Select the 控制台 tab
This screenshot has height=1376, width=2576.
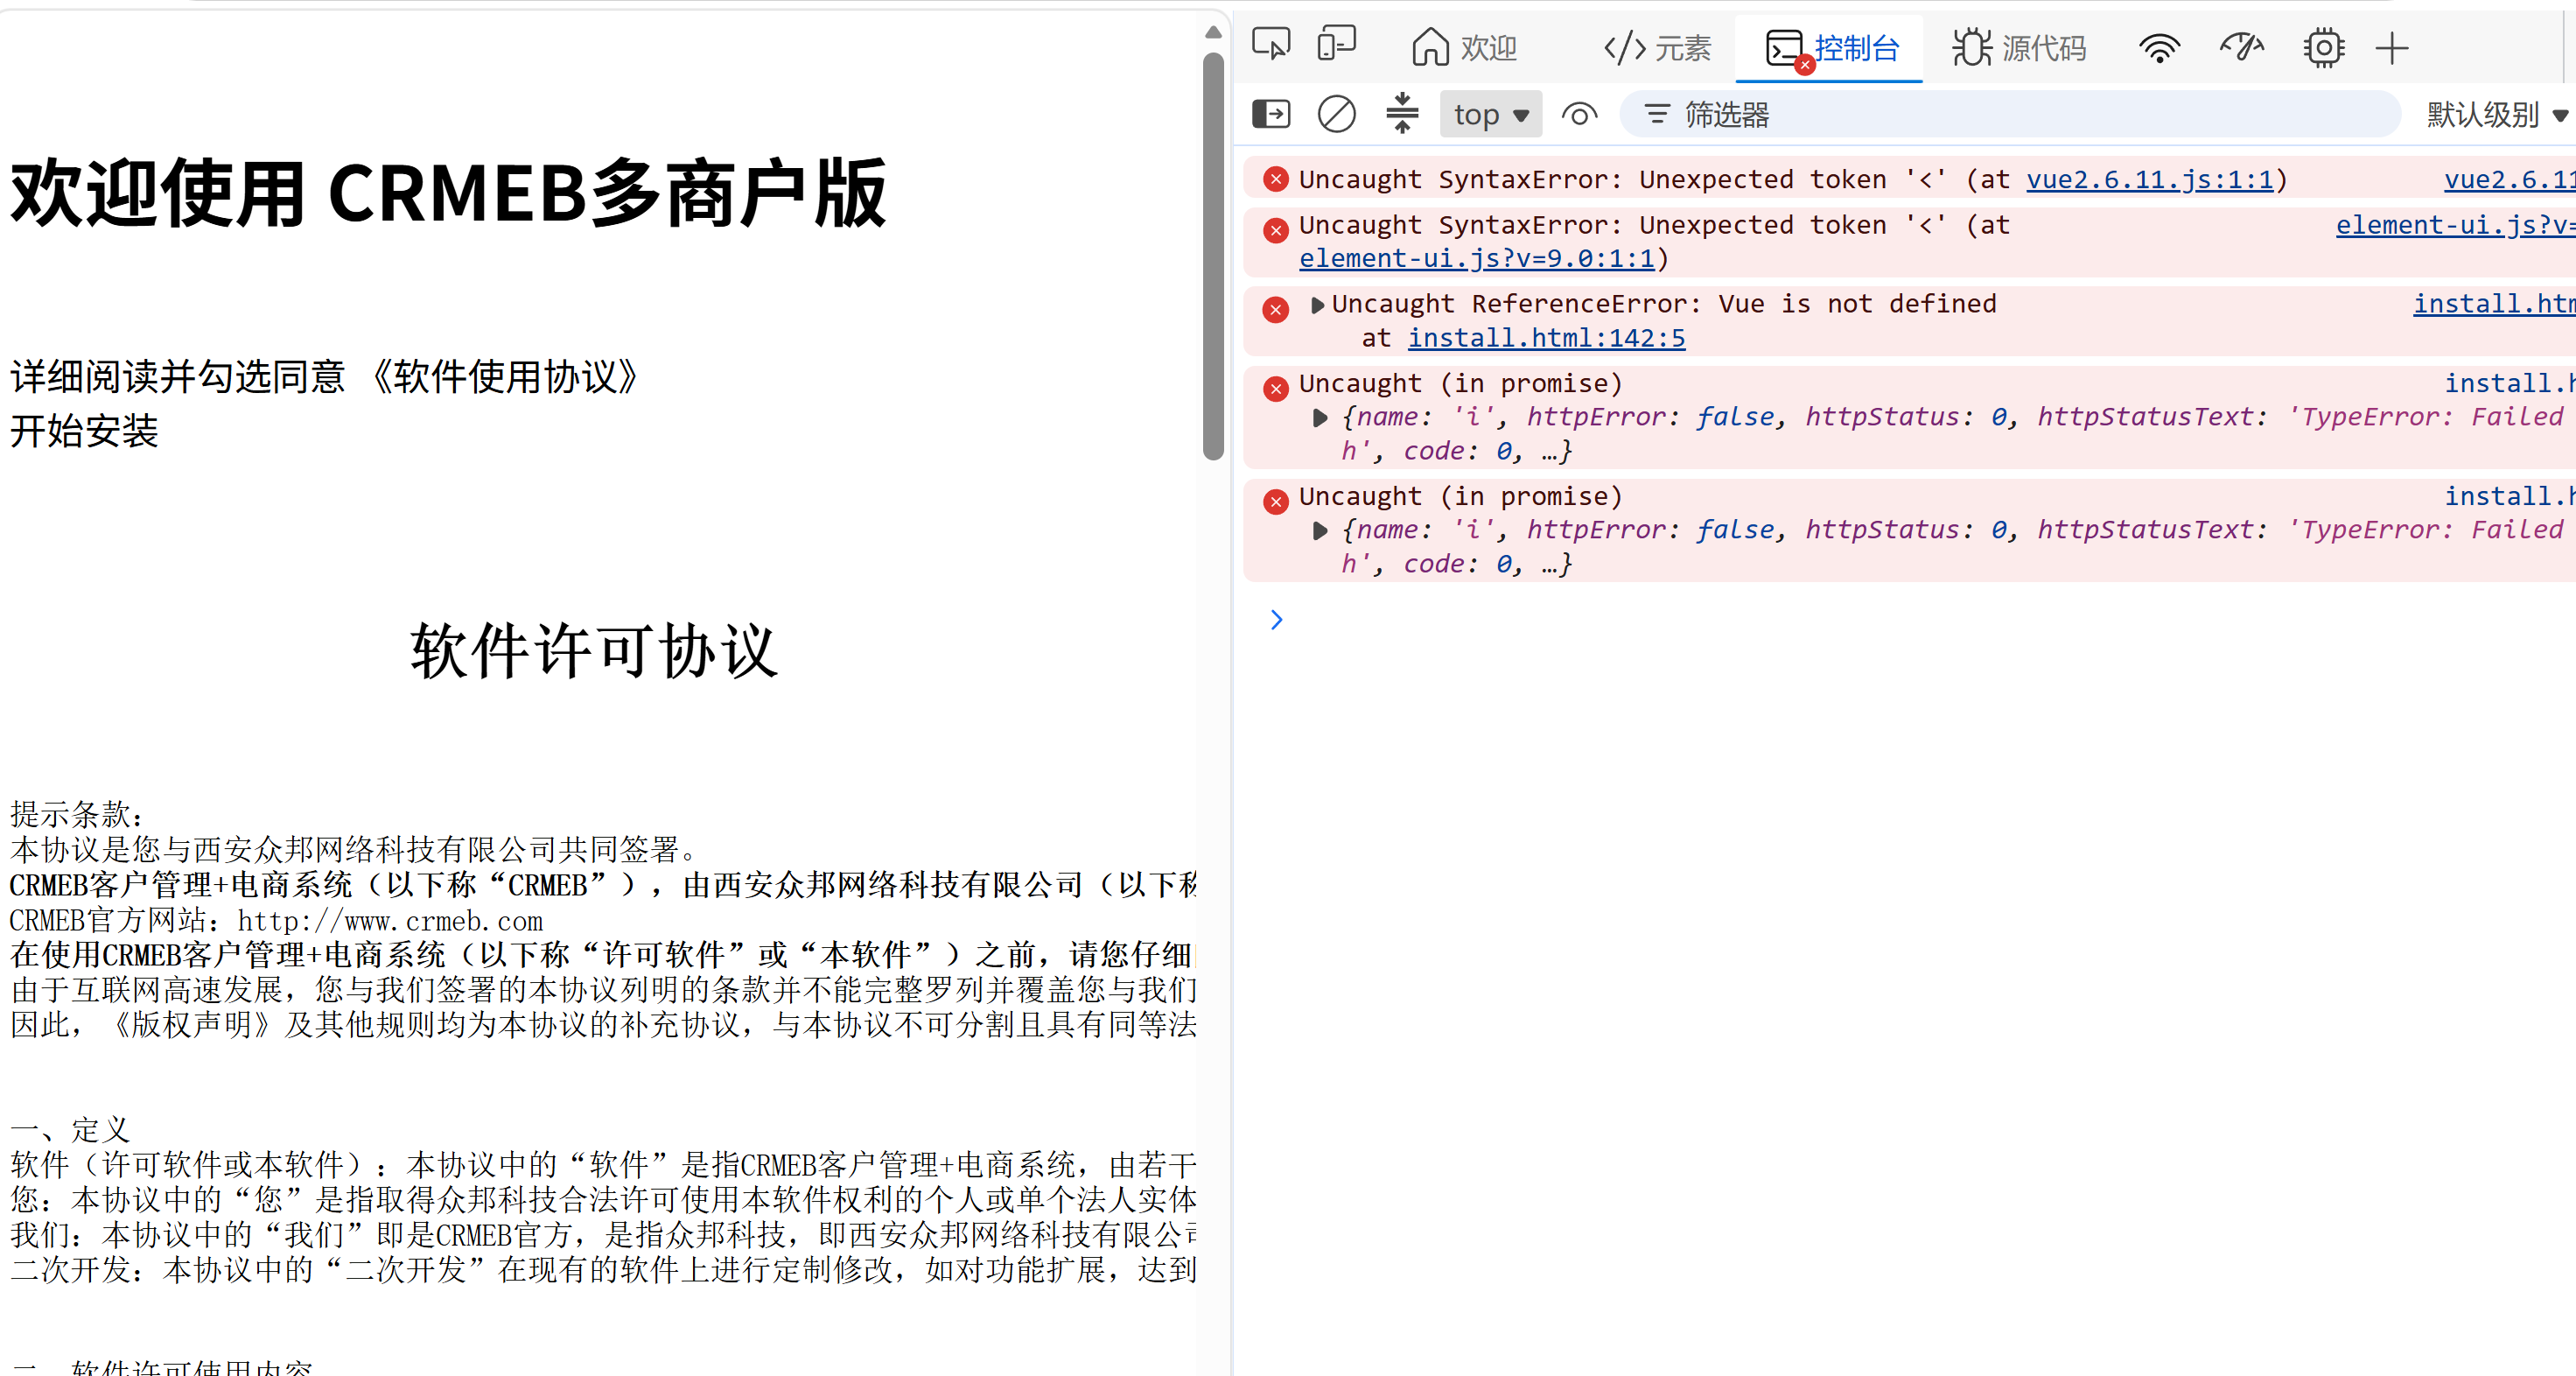point(1830,47)
